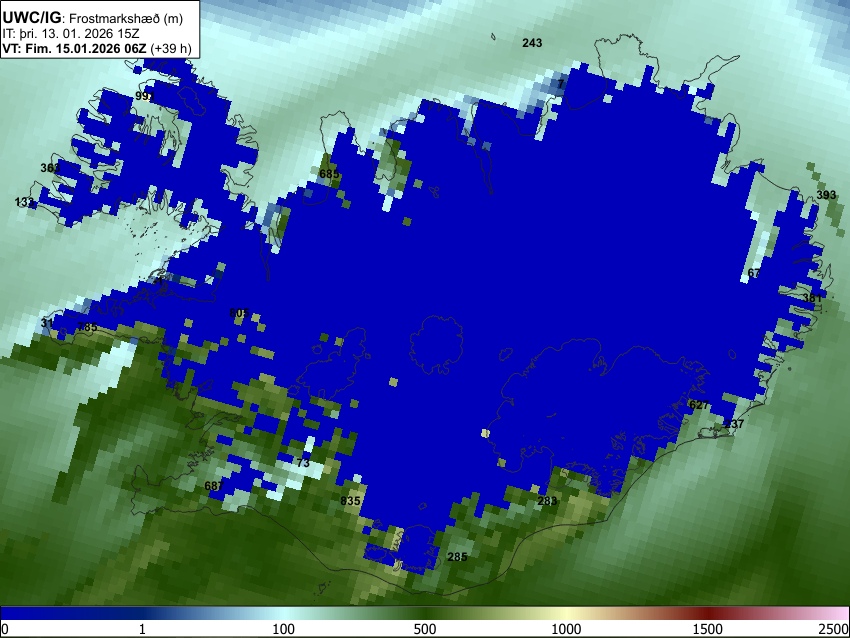Click the map value "67" in the east

pos(754,273)
